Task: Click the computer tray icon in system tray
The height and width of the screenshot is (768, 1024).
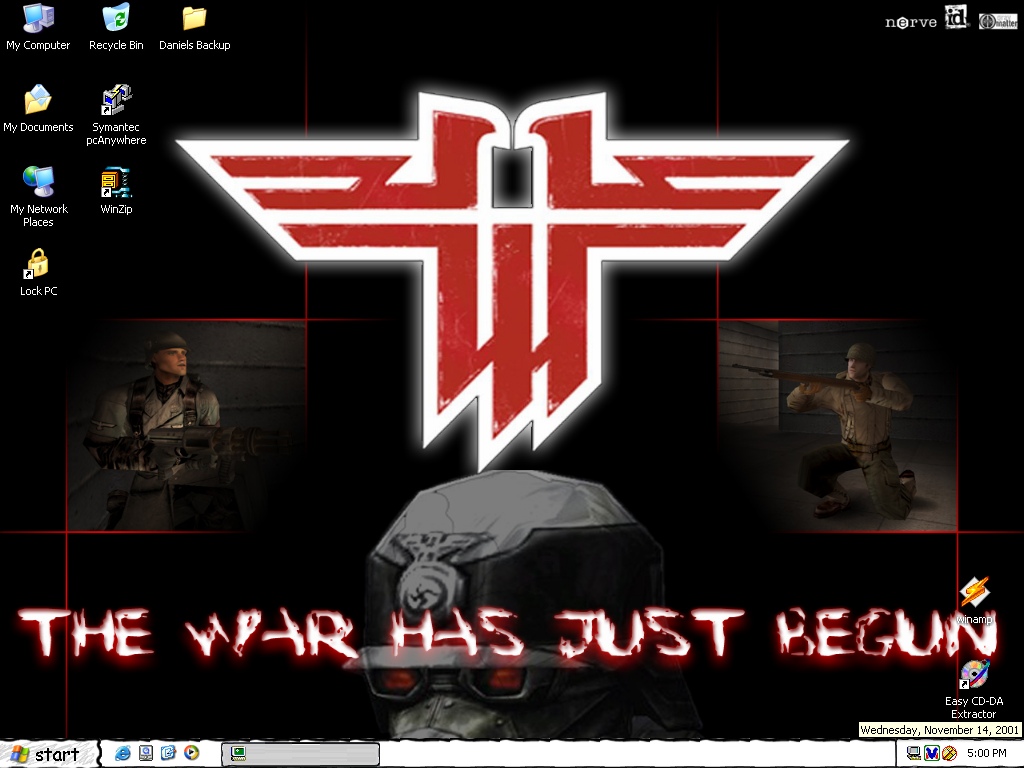Action: click(x=913, y=753)
